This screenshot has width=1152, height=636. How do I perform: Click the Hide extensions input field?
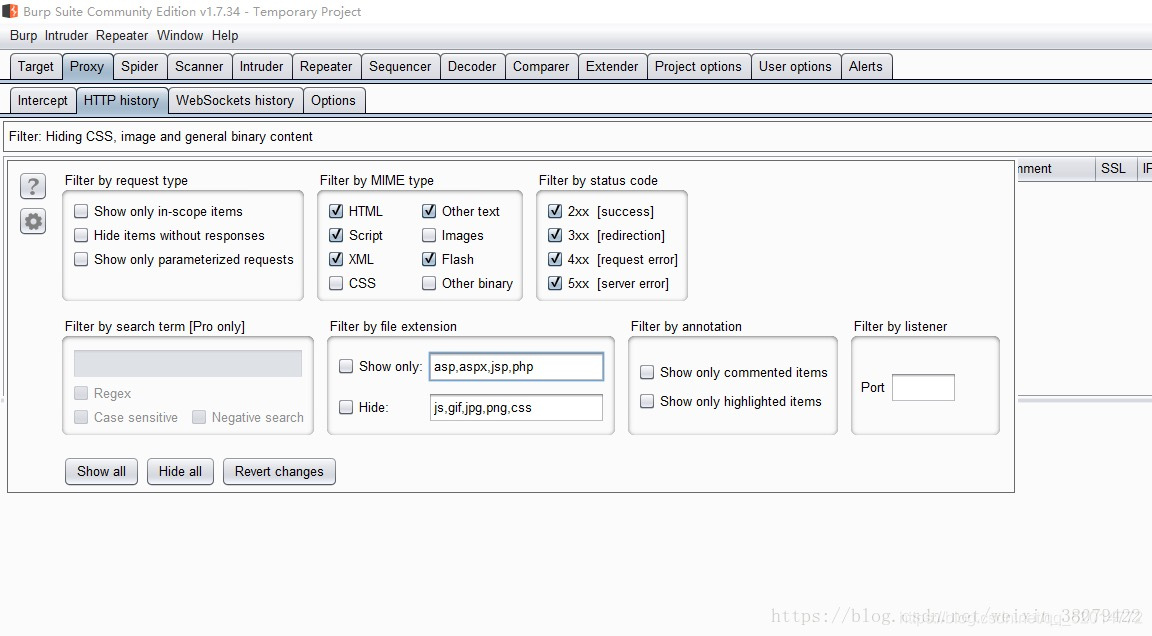coord(516,408)
